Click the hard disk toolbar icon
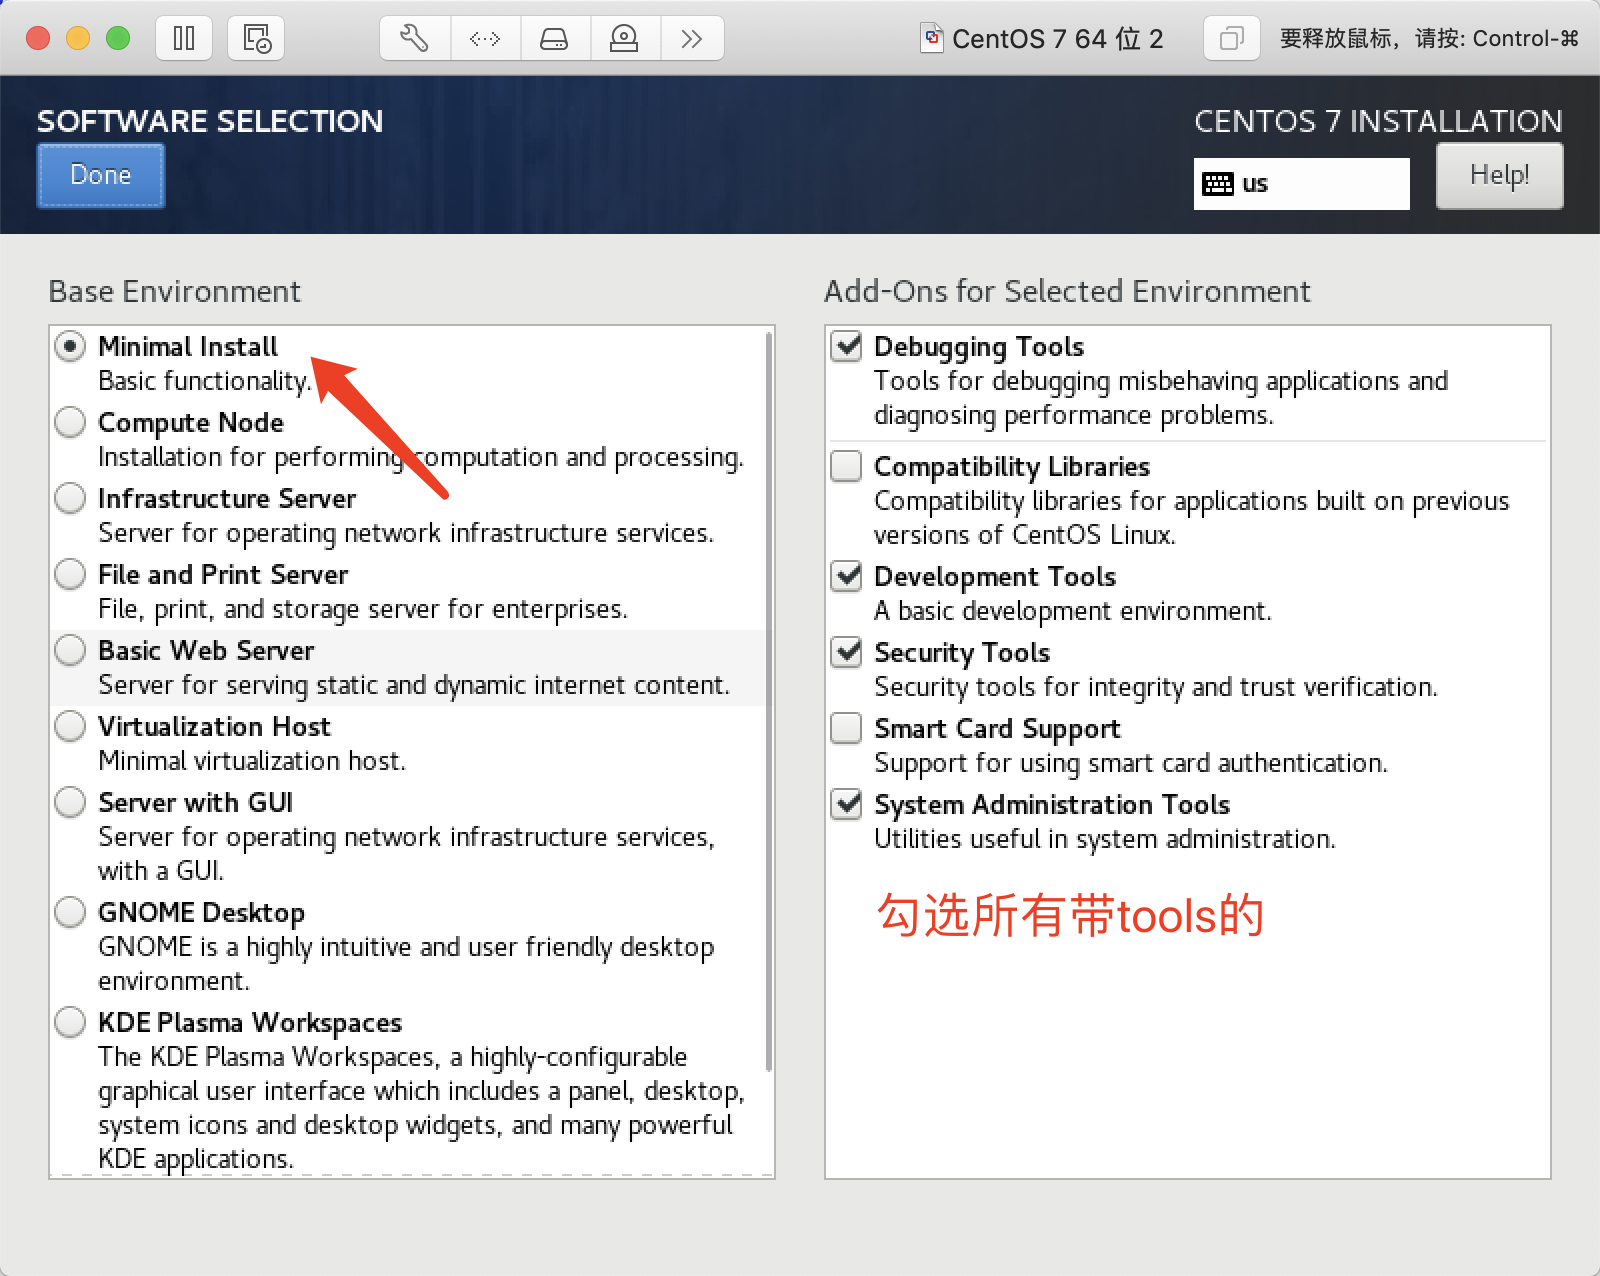Image resolution: width=1600 pixels, height=1276 pixels. (x=554, y=39)
